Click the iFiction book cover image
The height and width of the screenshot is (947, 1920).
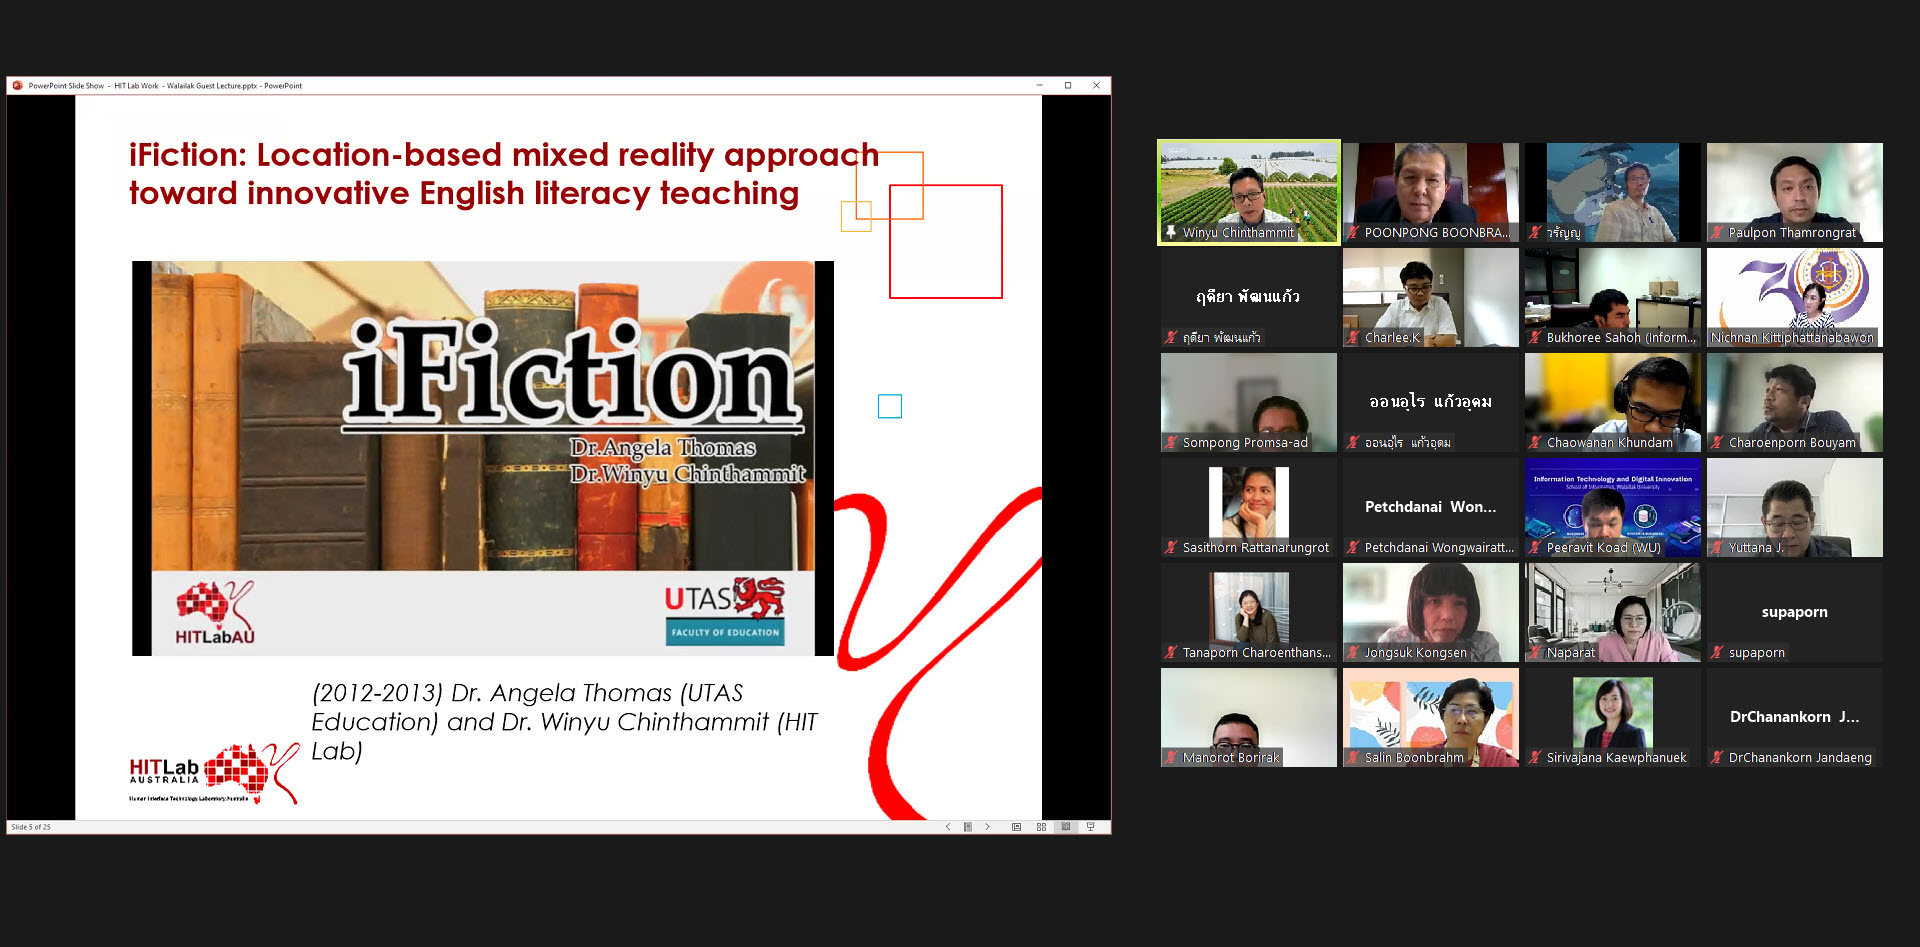pyautogui.click(x=482, y=457)
